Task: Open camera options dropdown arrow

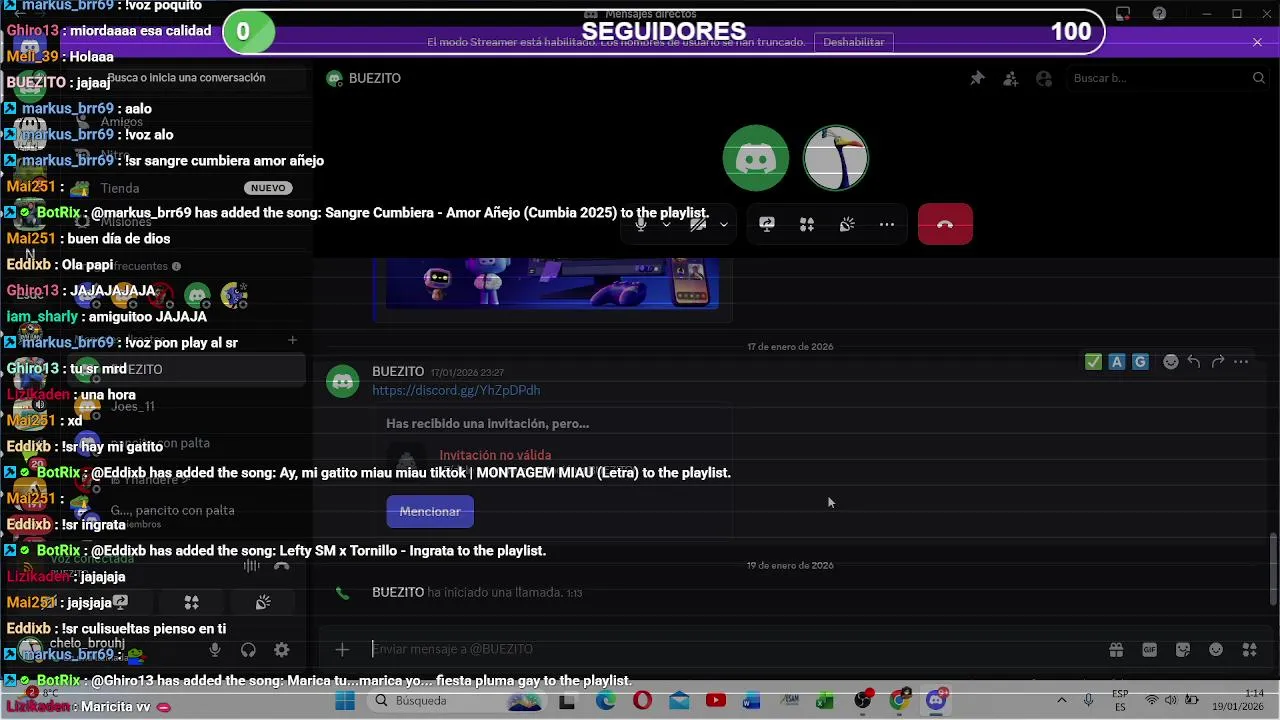Action: [723, 224]
